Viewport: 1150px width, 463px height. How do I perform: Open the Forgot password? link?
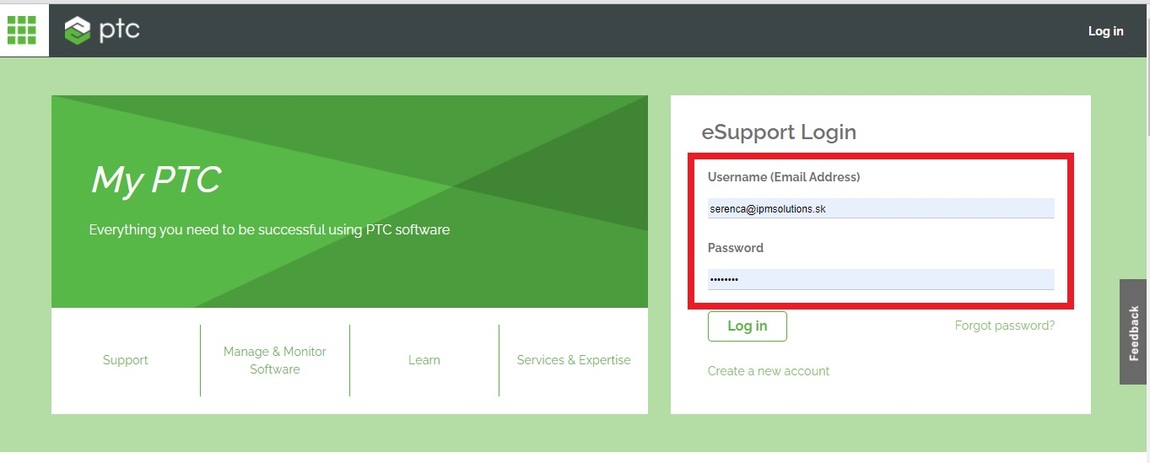(1005, 326)
